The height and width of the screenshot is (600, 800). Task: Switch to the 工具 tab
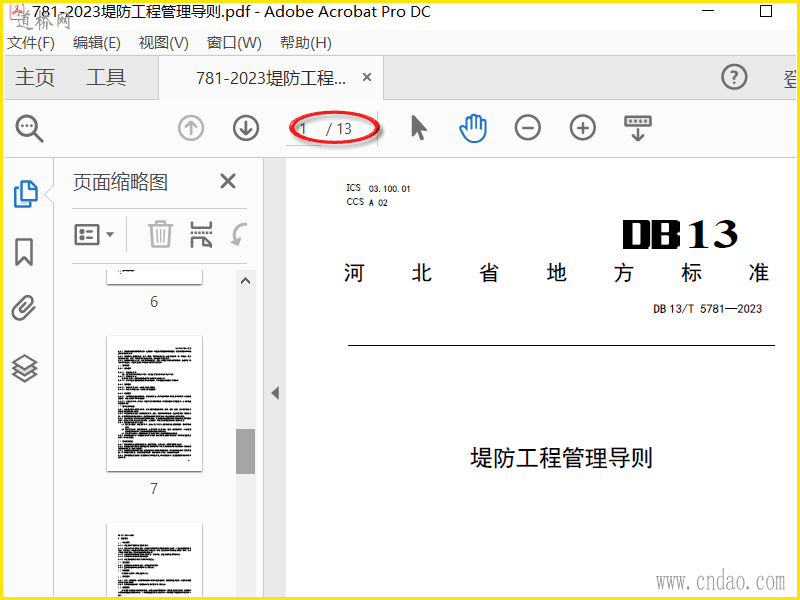pos(106,78)
